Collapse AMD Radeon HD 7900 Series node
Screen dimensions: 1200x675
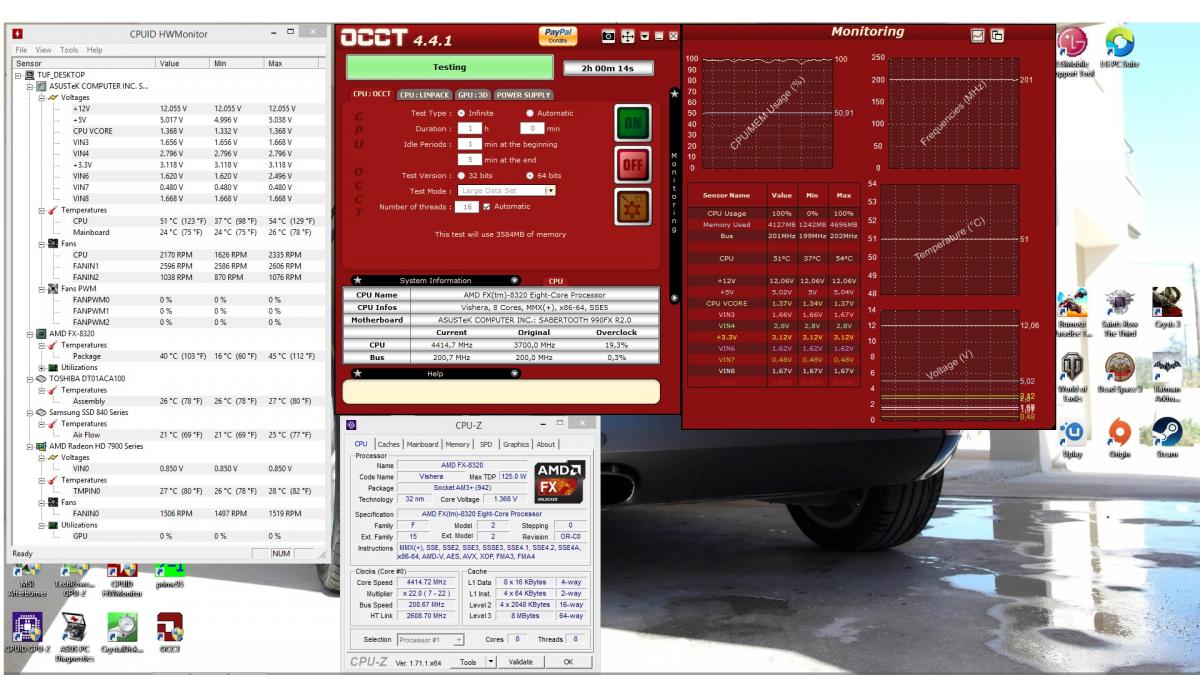pyautogui.click(x=30, y=446)
